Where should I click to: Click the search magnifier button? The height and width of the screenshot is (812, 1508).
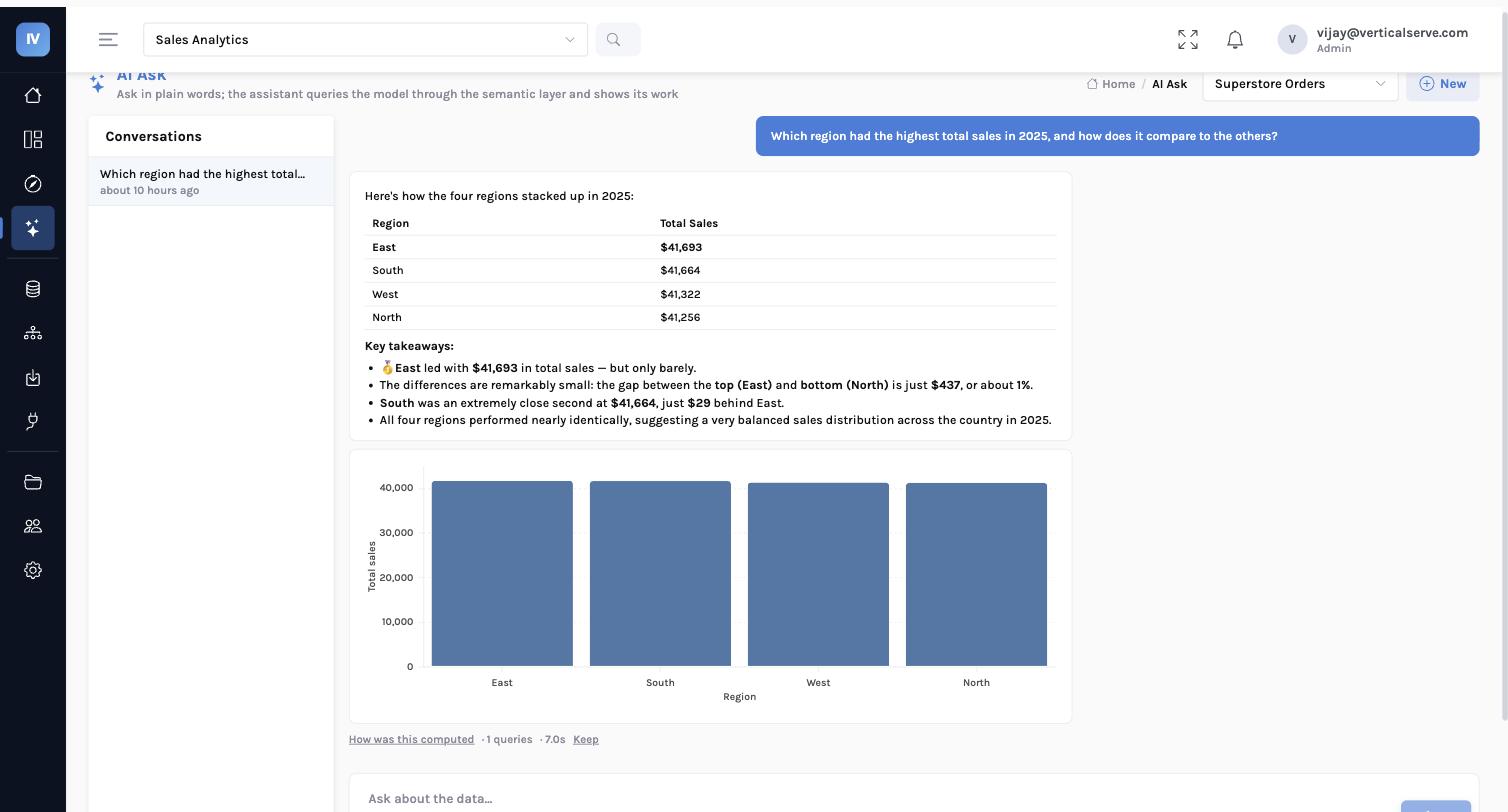click(x=618, y=40)
